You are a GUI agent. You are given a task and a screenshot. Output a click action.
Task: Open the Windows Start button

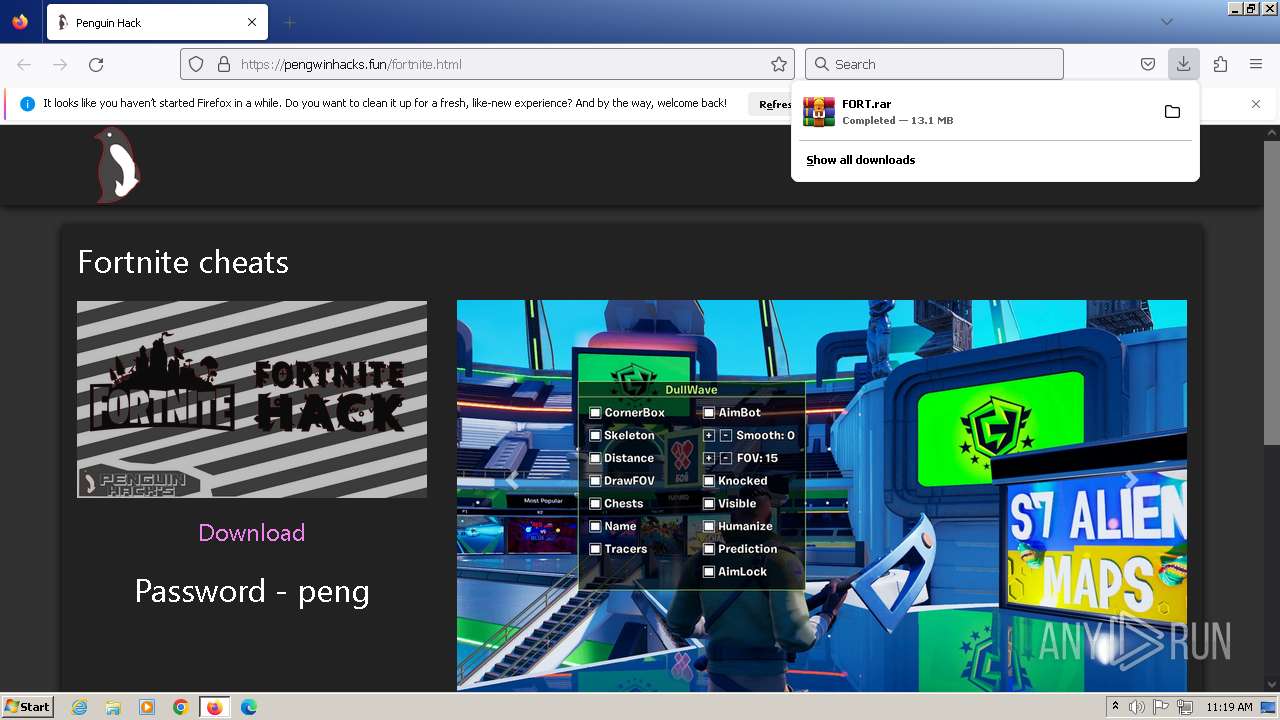28,707
